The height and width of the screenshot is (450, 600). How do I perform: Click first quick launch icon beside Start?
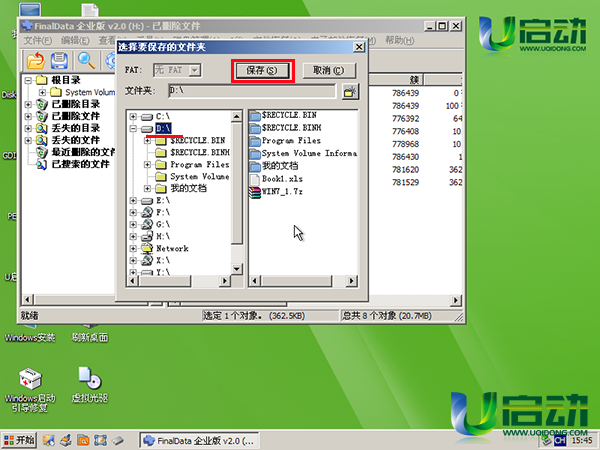pos(49,440)
